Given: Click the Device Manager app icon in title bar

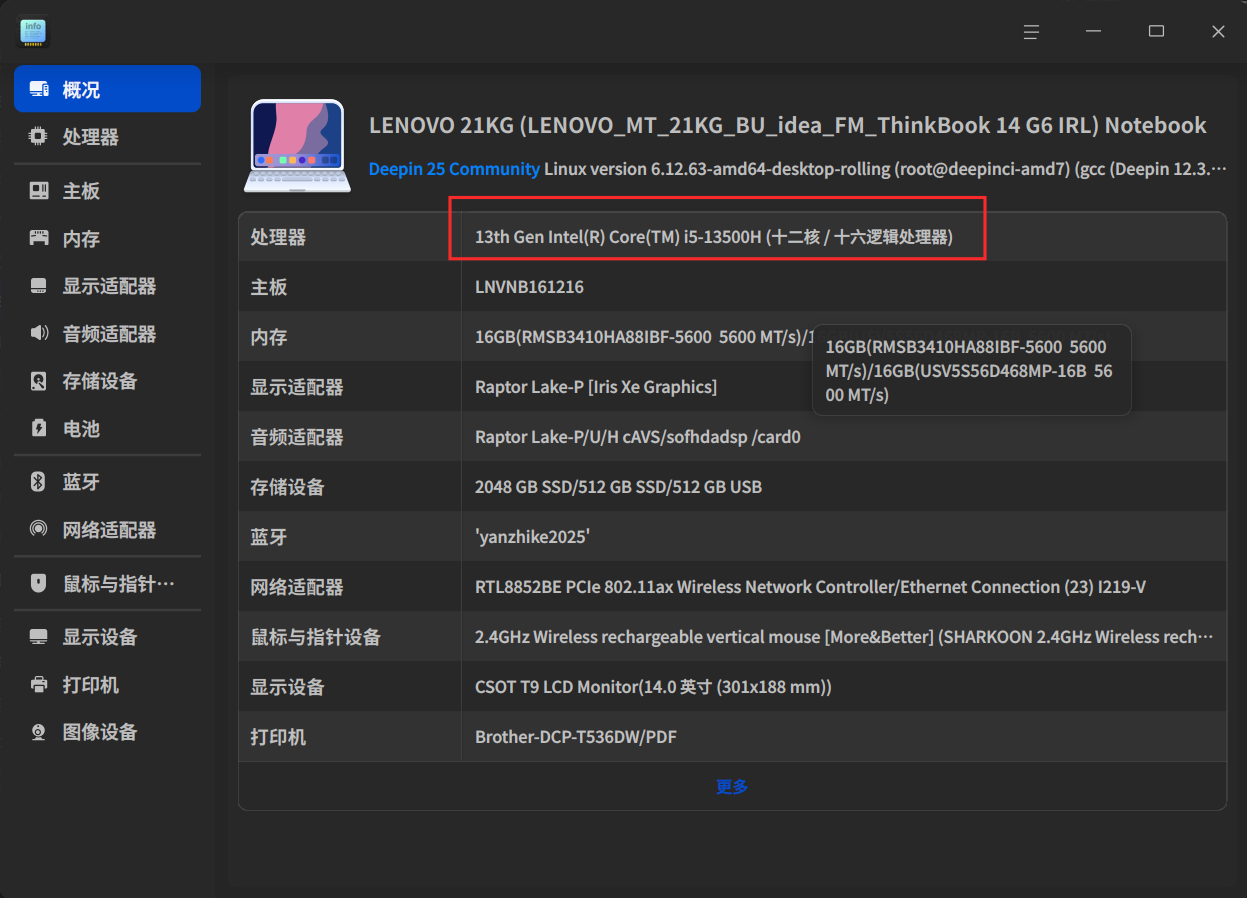Looking at the screenshot, I should tap(34, 32).
